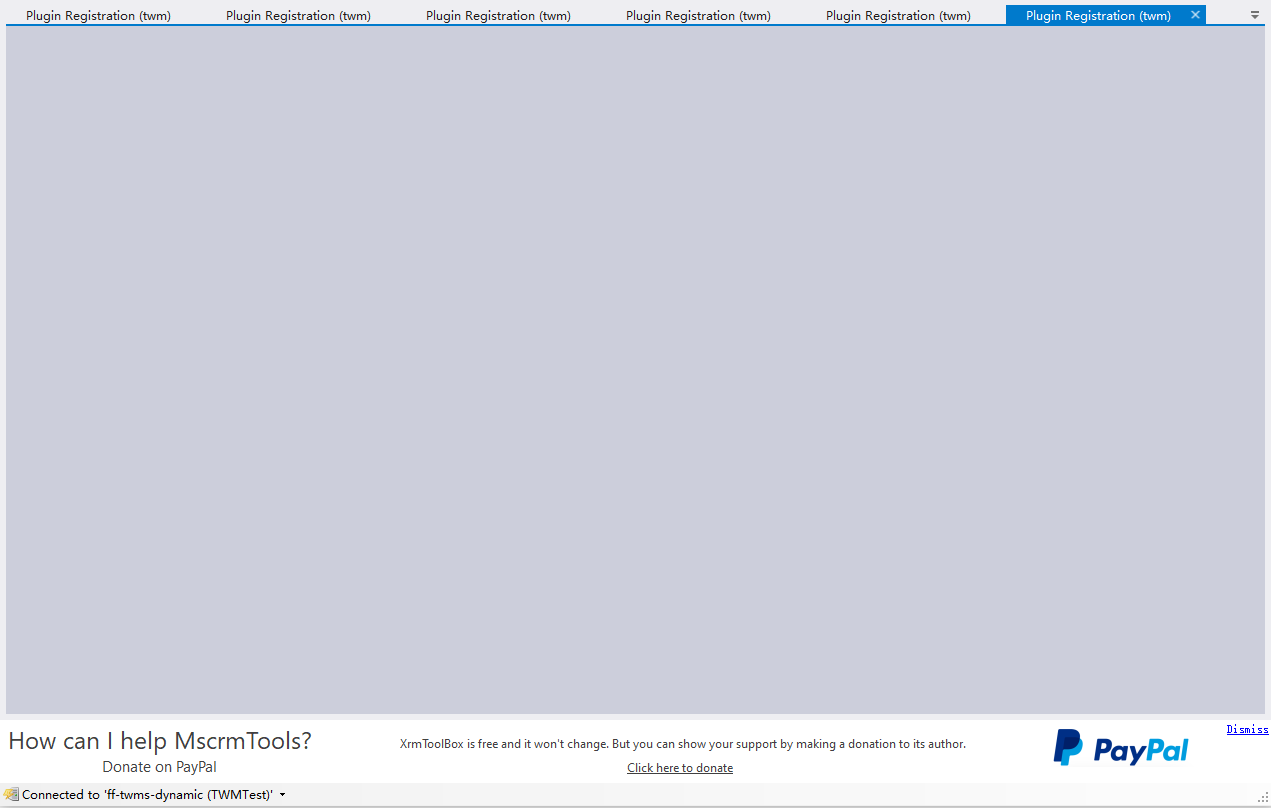Open the 'Connected to ff-twms-dynamic' connection dropdown
The height and width of the screenshot is (808, 1271).
[146, 794]
